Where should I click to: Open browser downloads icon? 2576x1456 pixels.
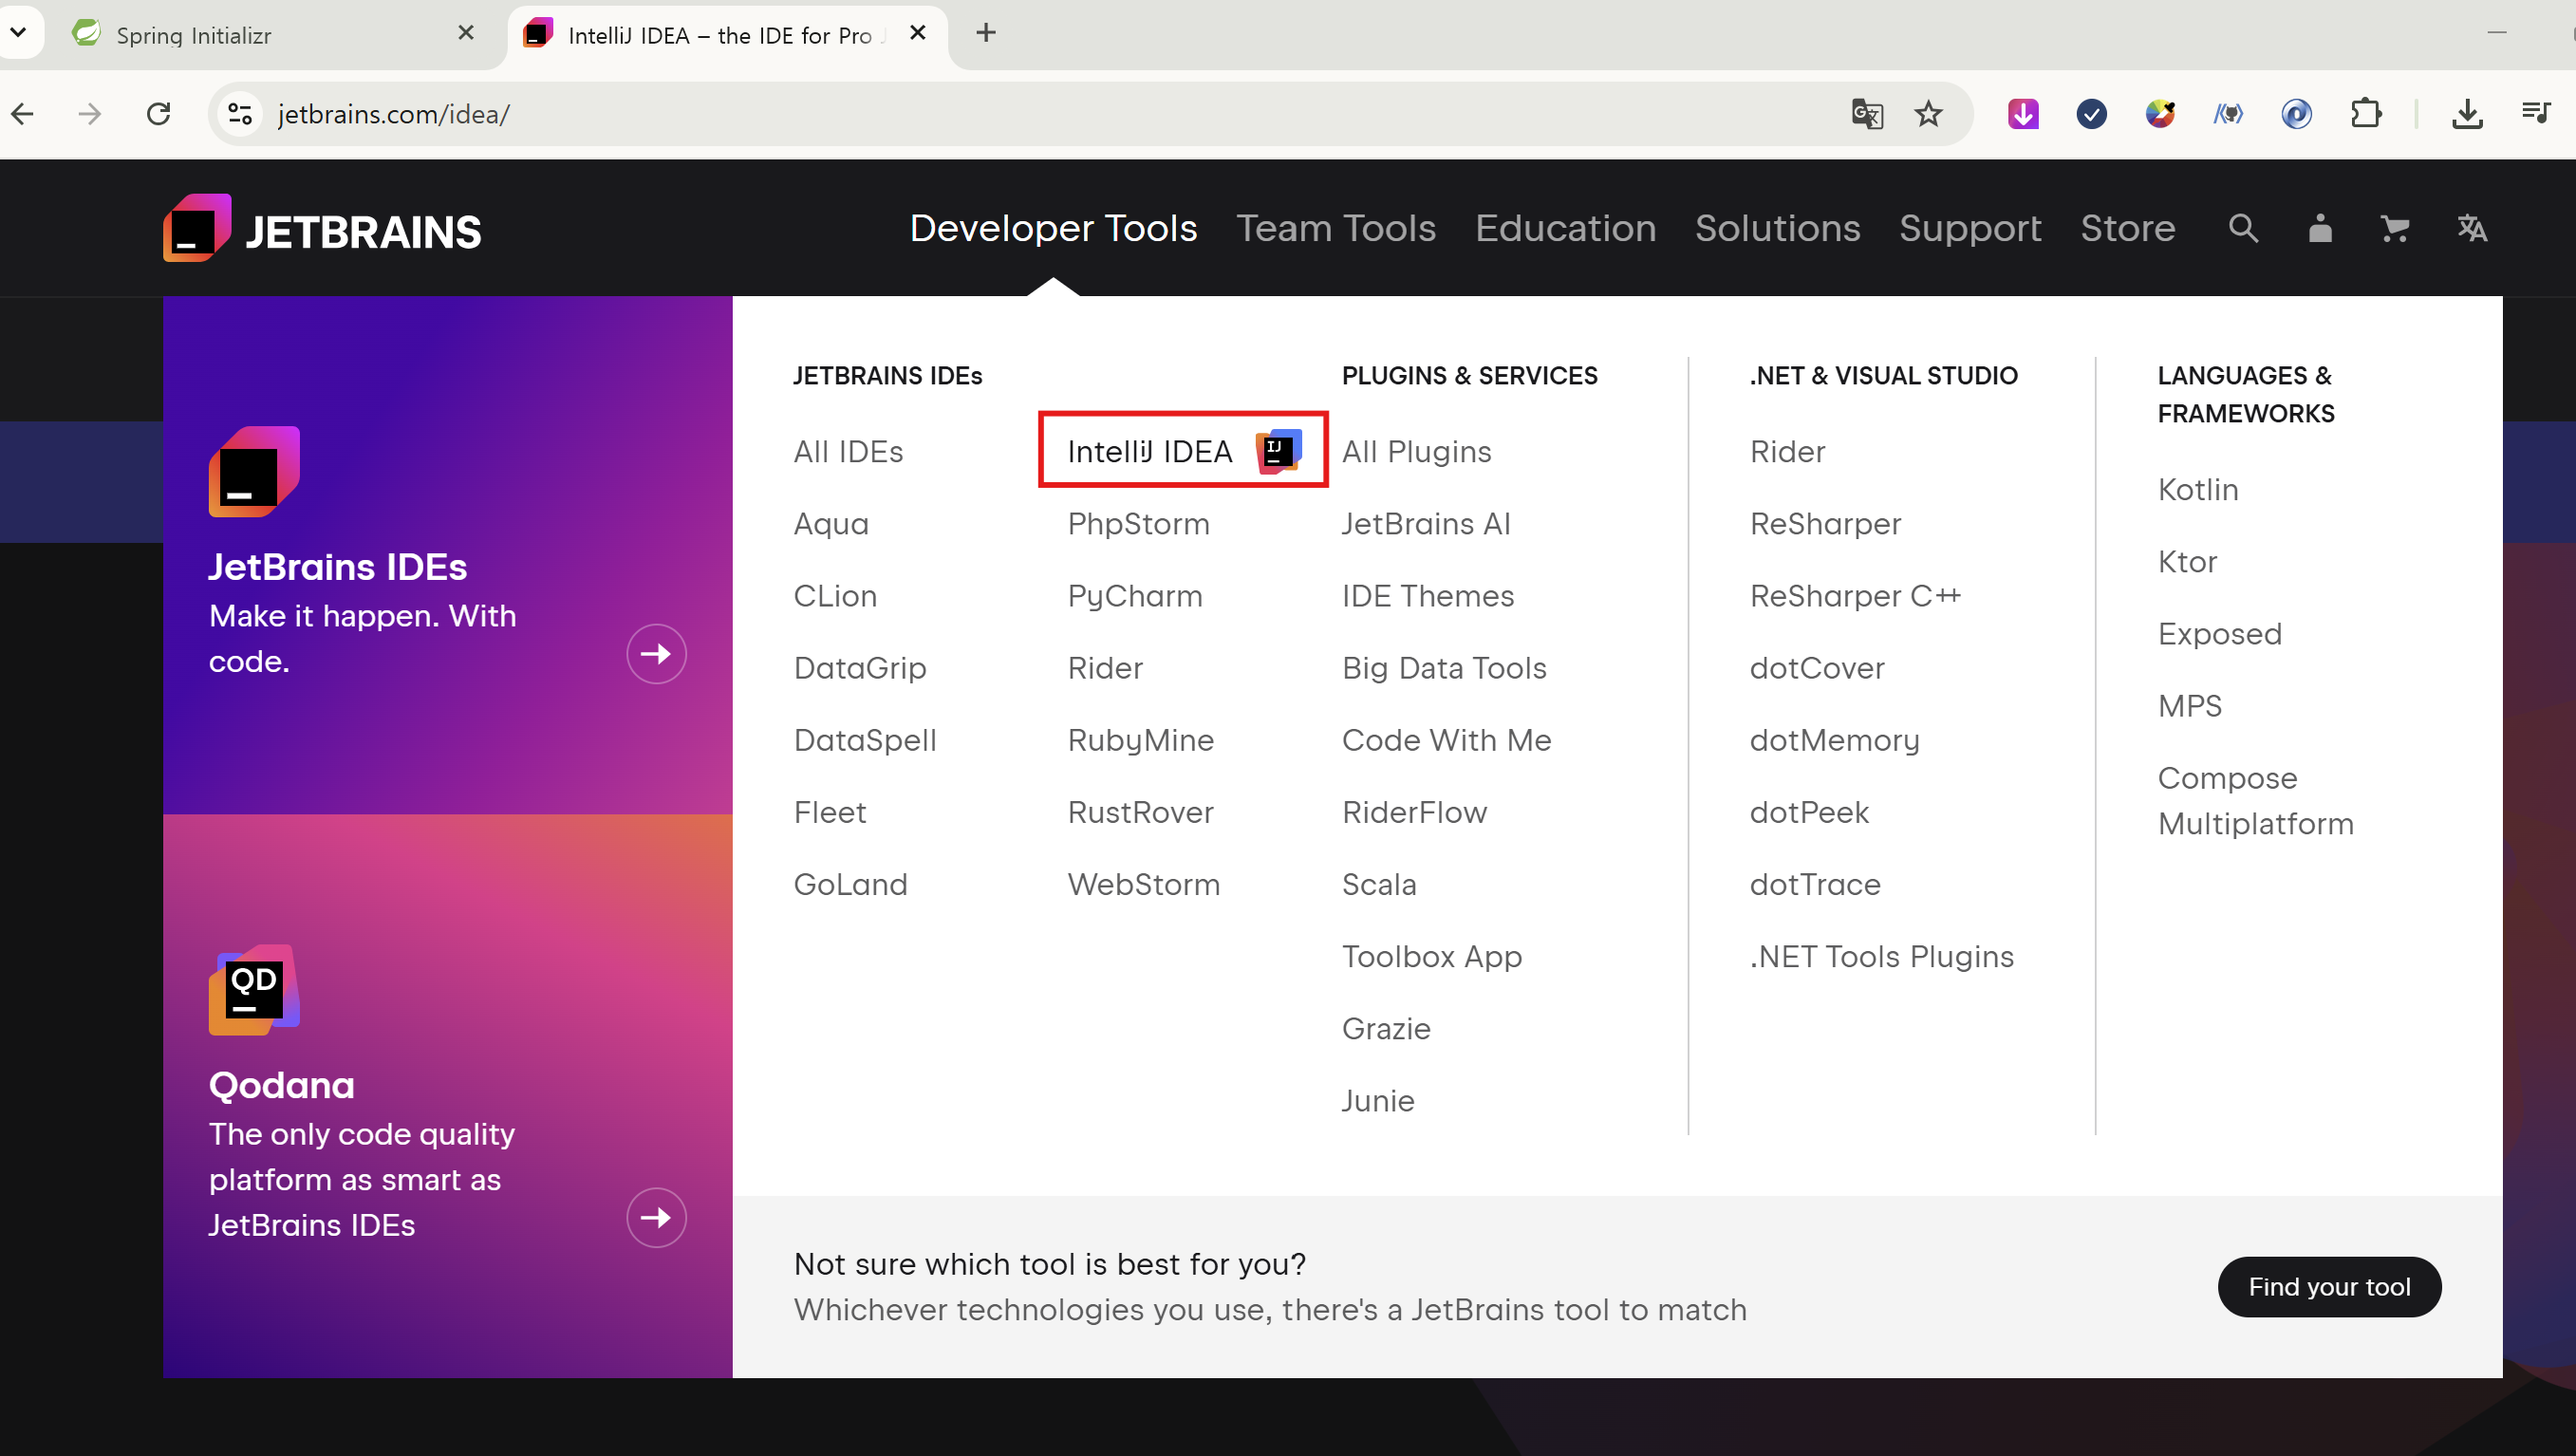coord(2467,114)
